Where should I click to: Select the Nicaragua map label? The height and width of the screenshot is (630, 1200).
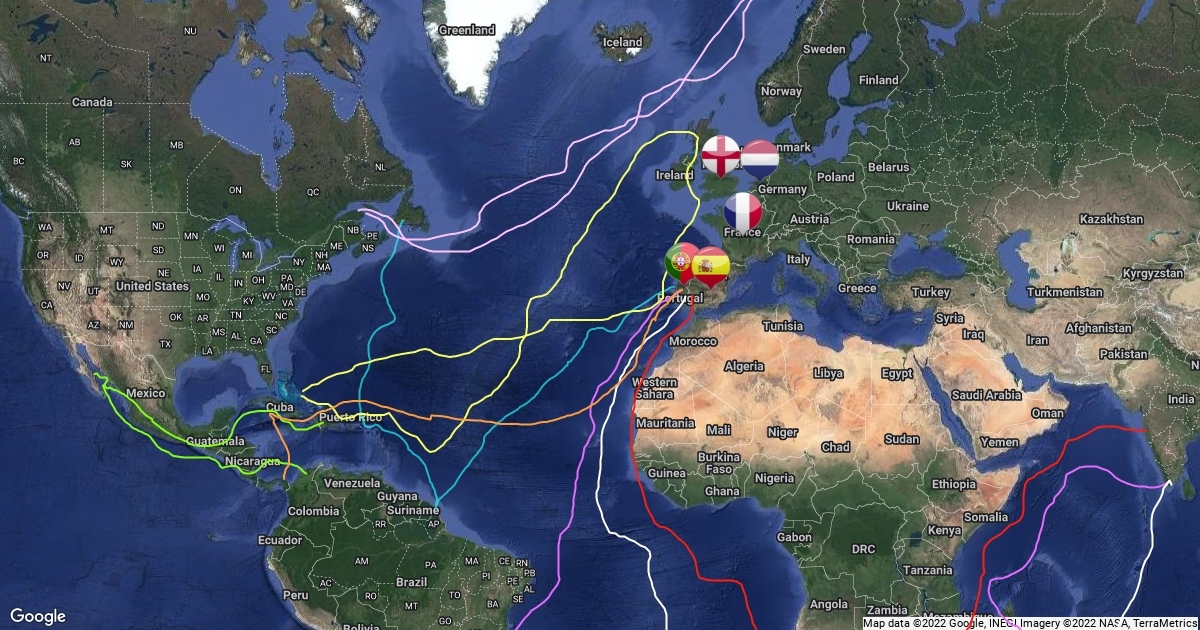(x=252, y=462)
